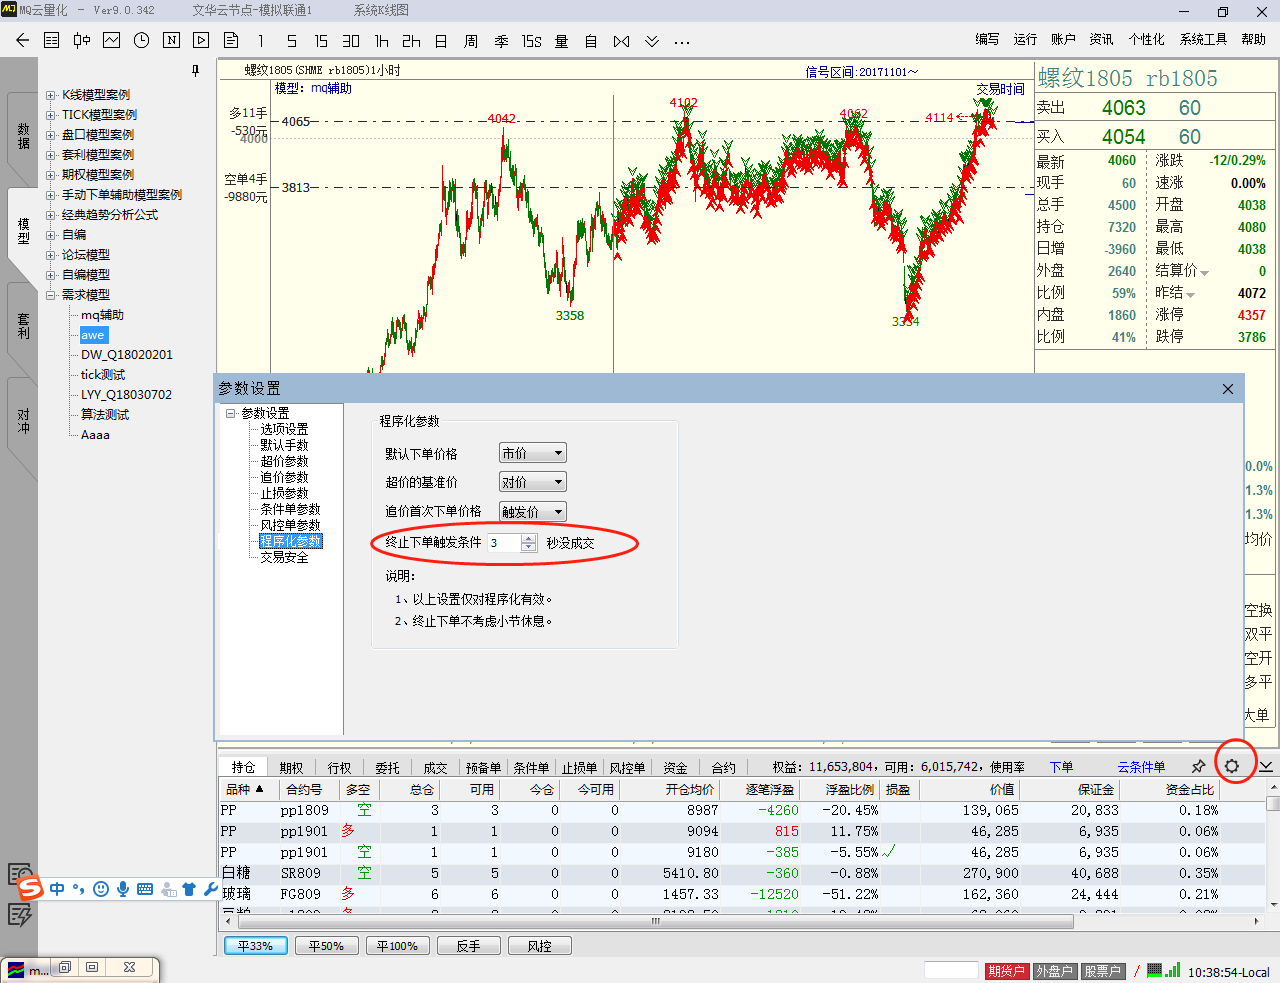Open the 超价的基准价 dropdown
This screenshot has height=983, width=1280.
pos(532,482)
